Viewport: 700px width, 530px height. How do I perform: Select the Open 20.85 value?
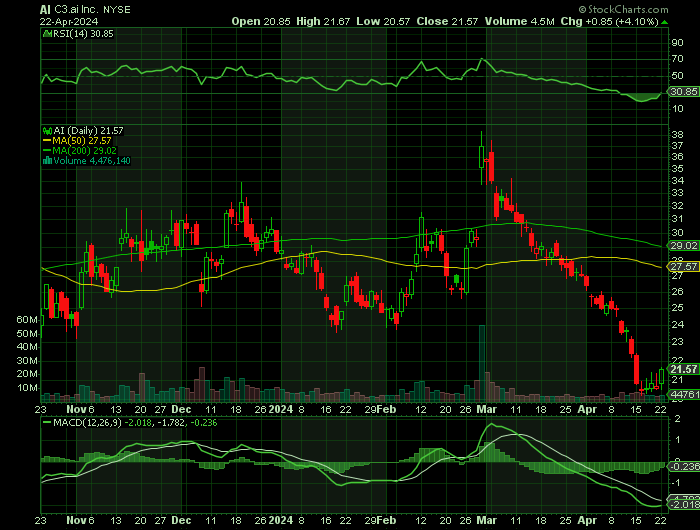(261, 21)
